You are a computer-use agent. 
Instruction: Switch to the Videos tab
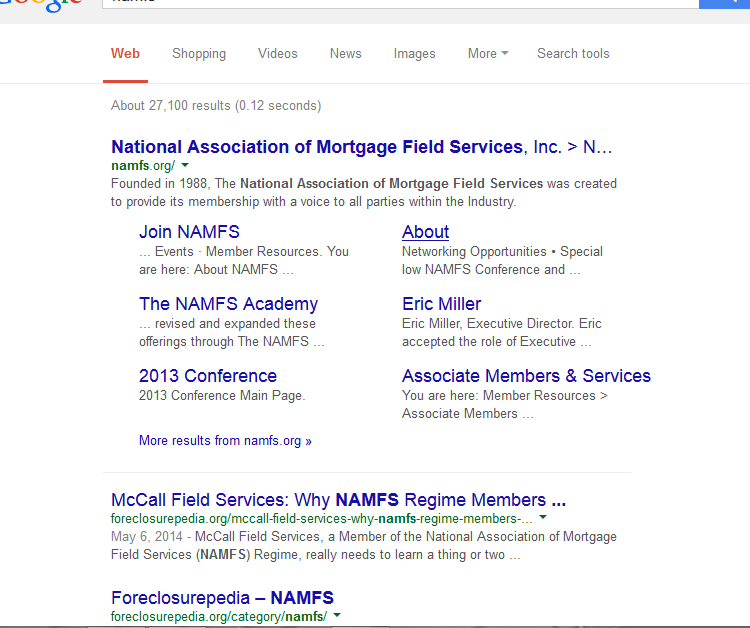point(278,54)
